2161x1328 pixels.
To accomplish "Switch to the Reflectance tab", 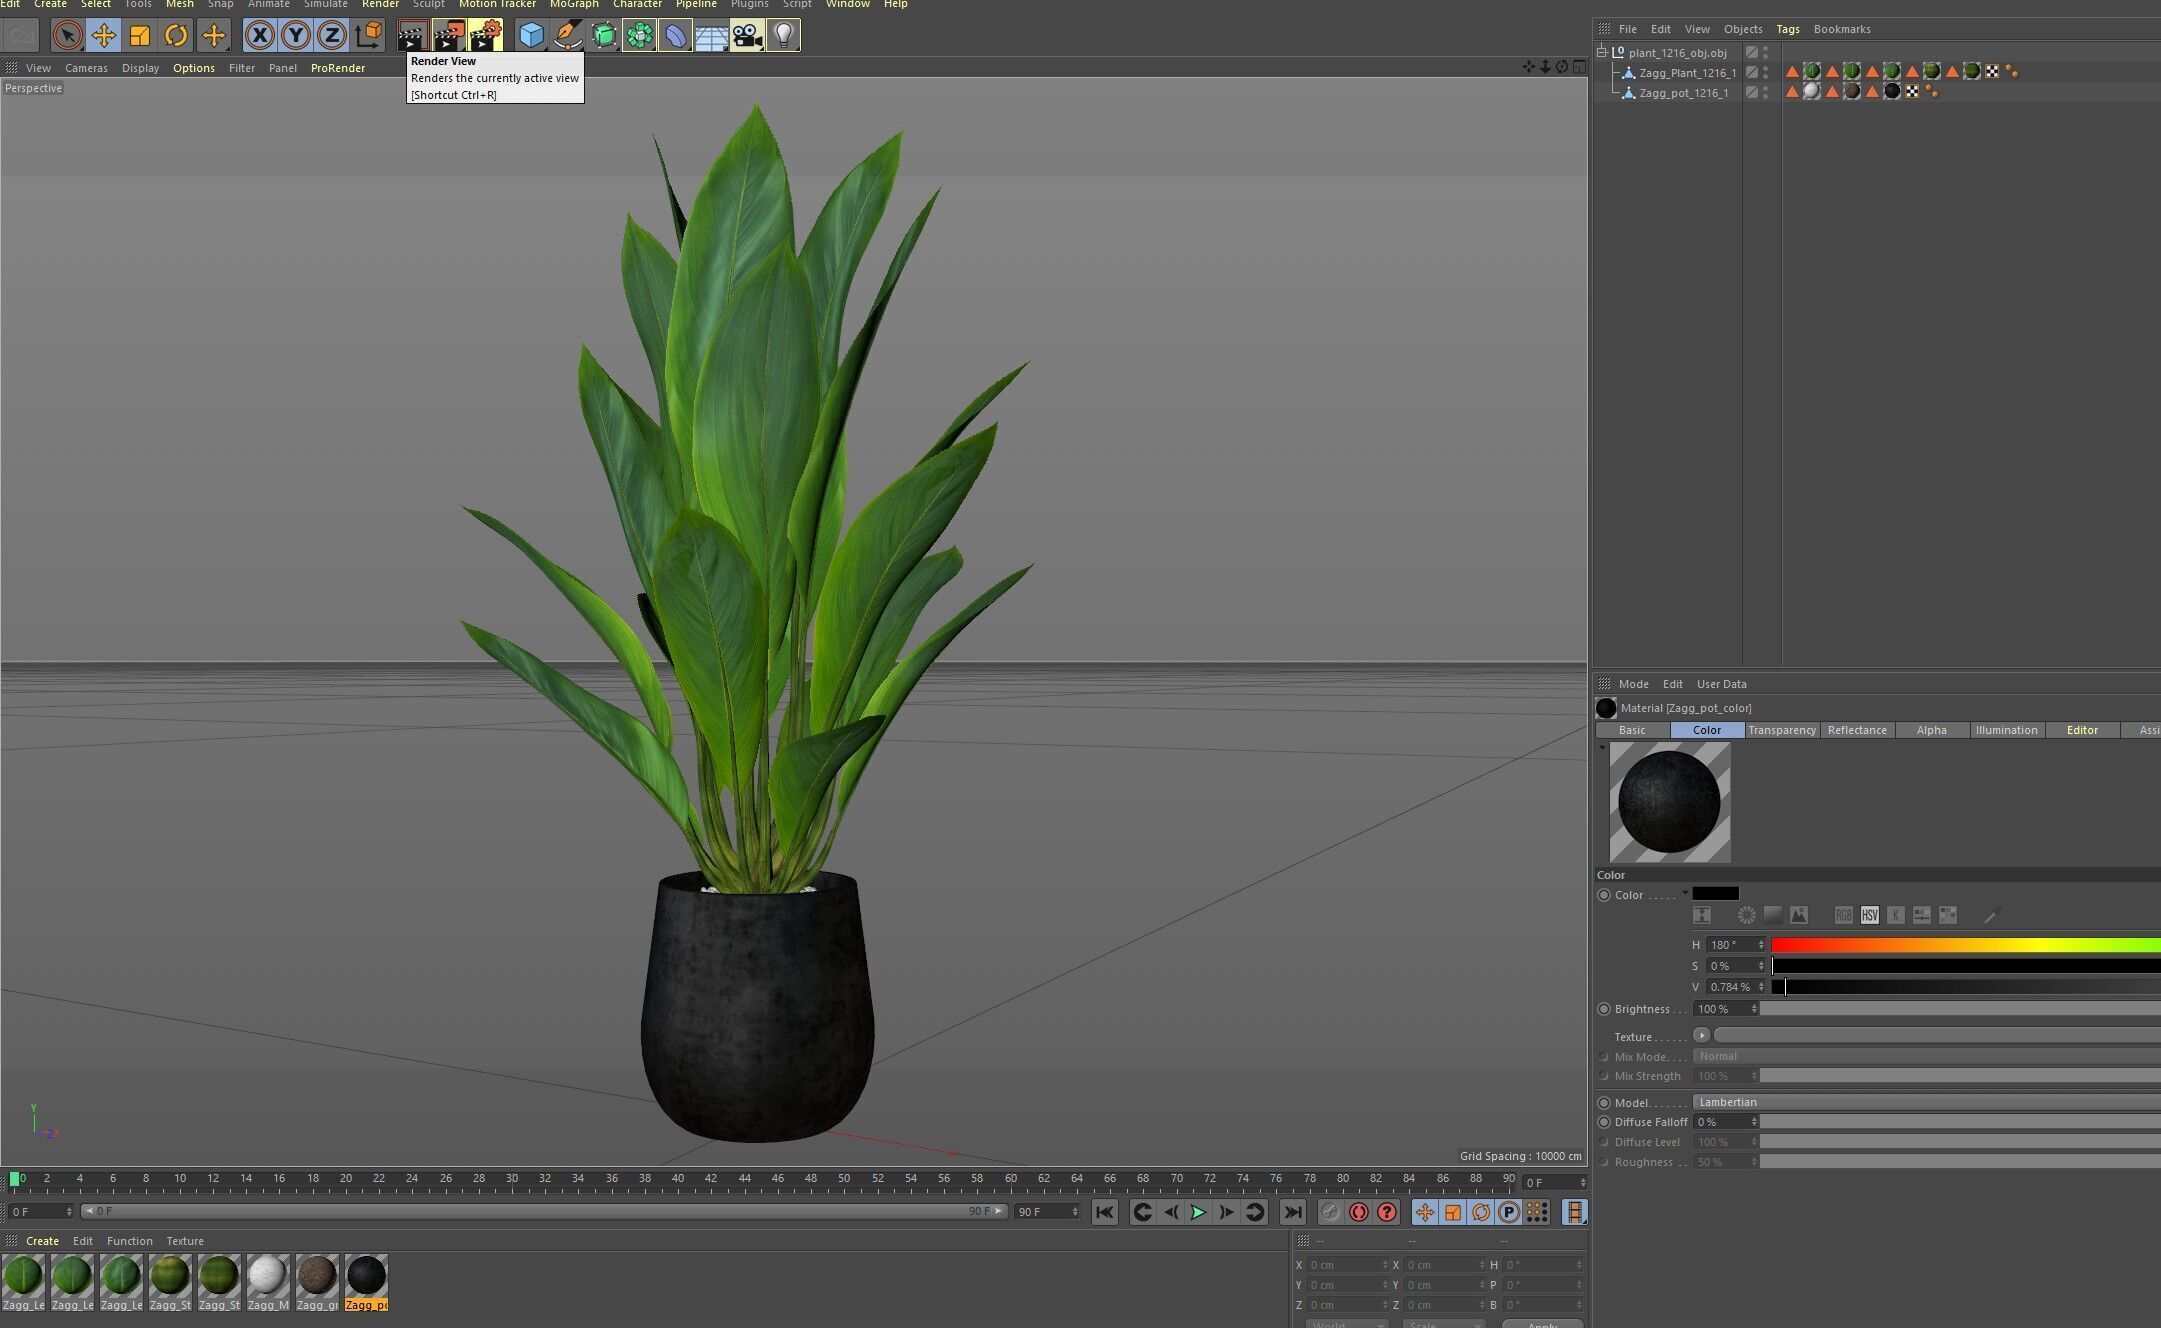I will pos(1857,730).
